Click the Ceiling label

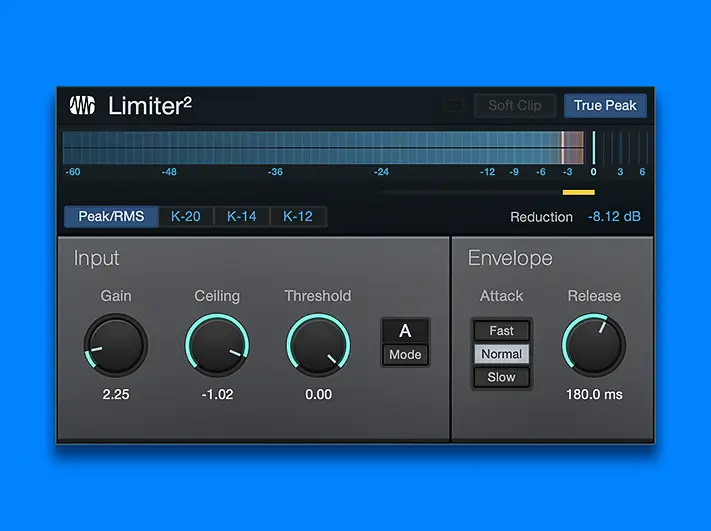[217, 296]
